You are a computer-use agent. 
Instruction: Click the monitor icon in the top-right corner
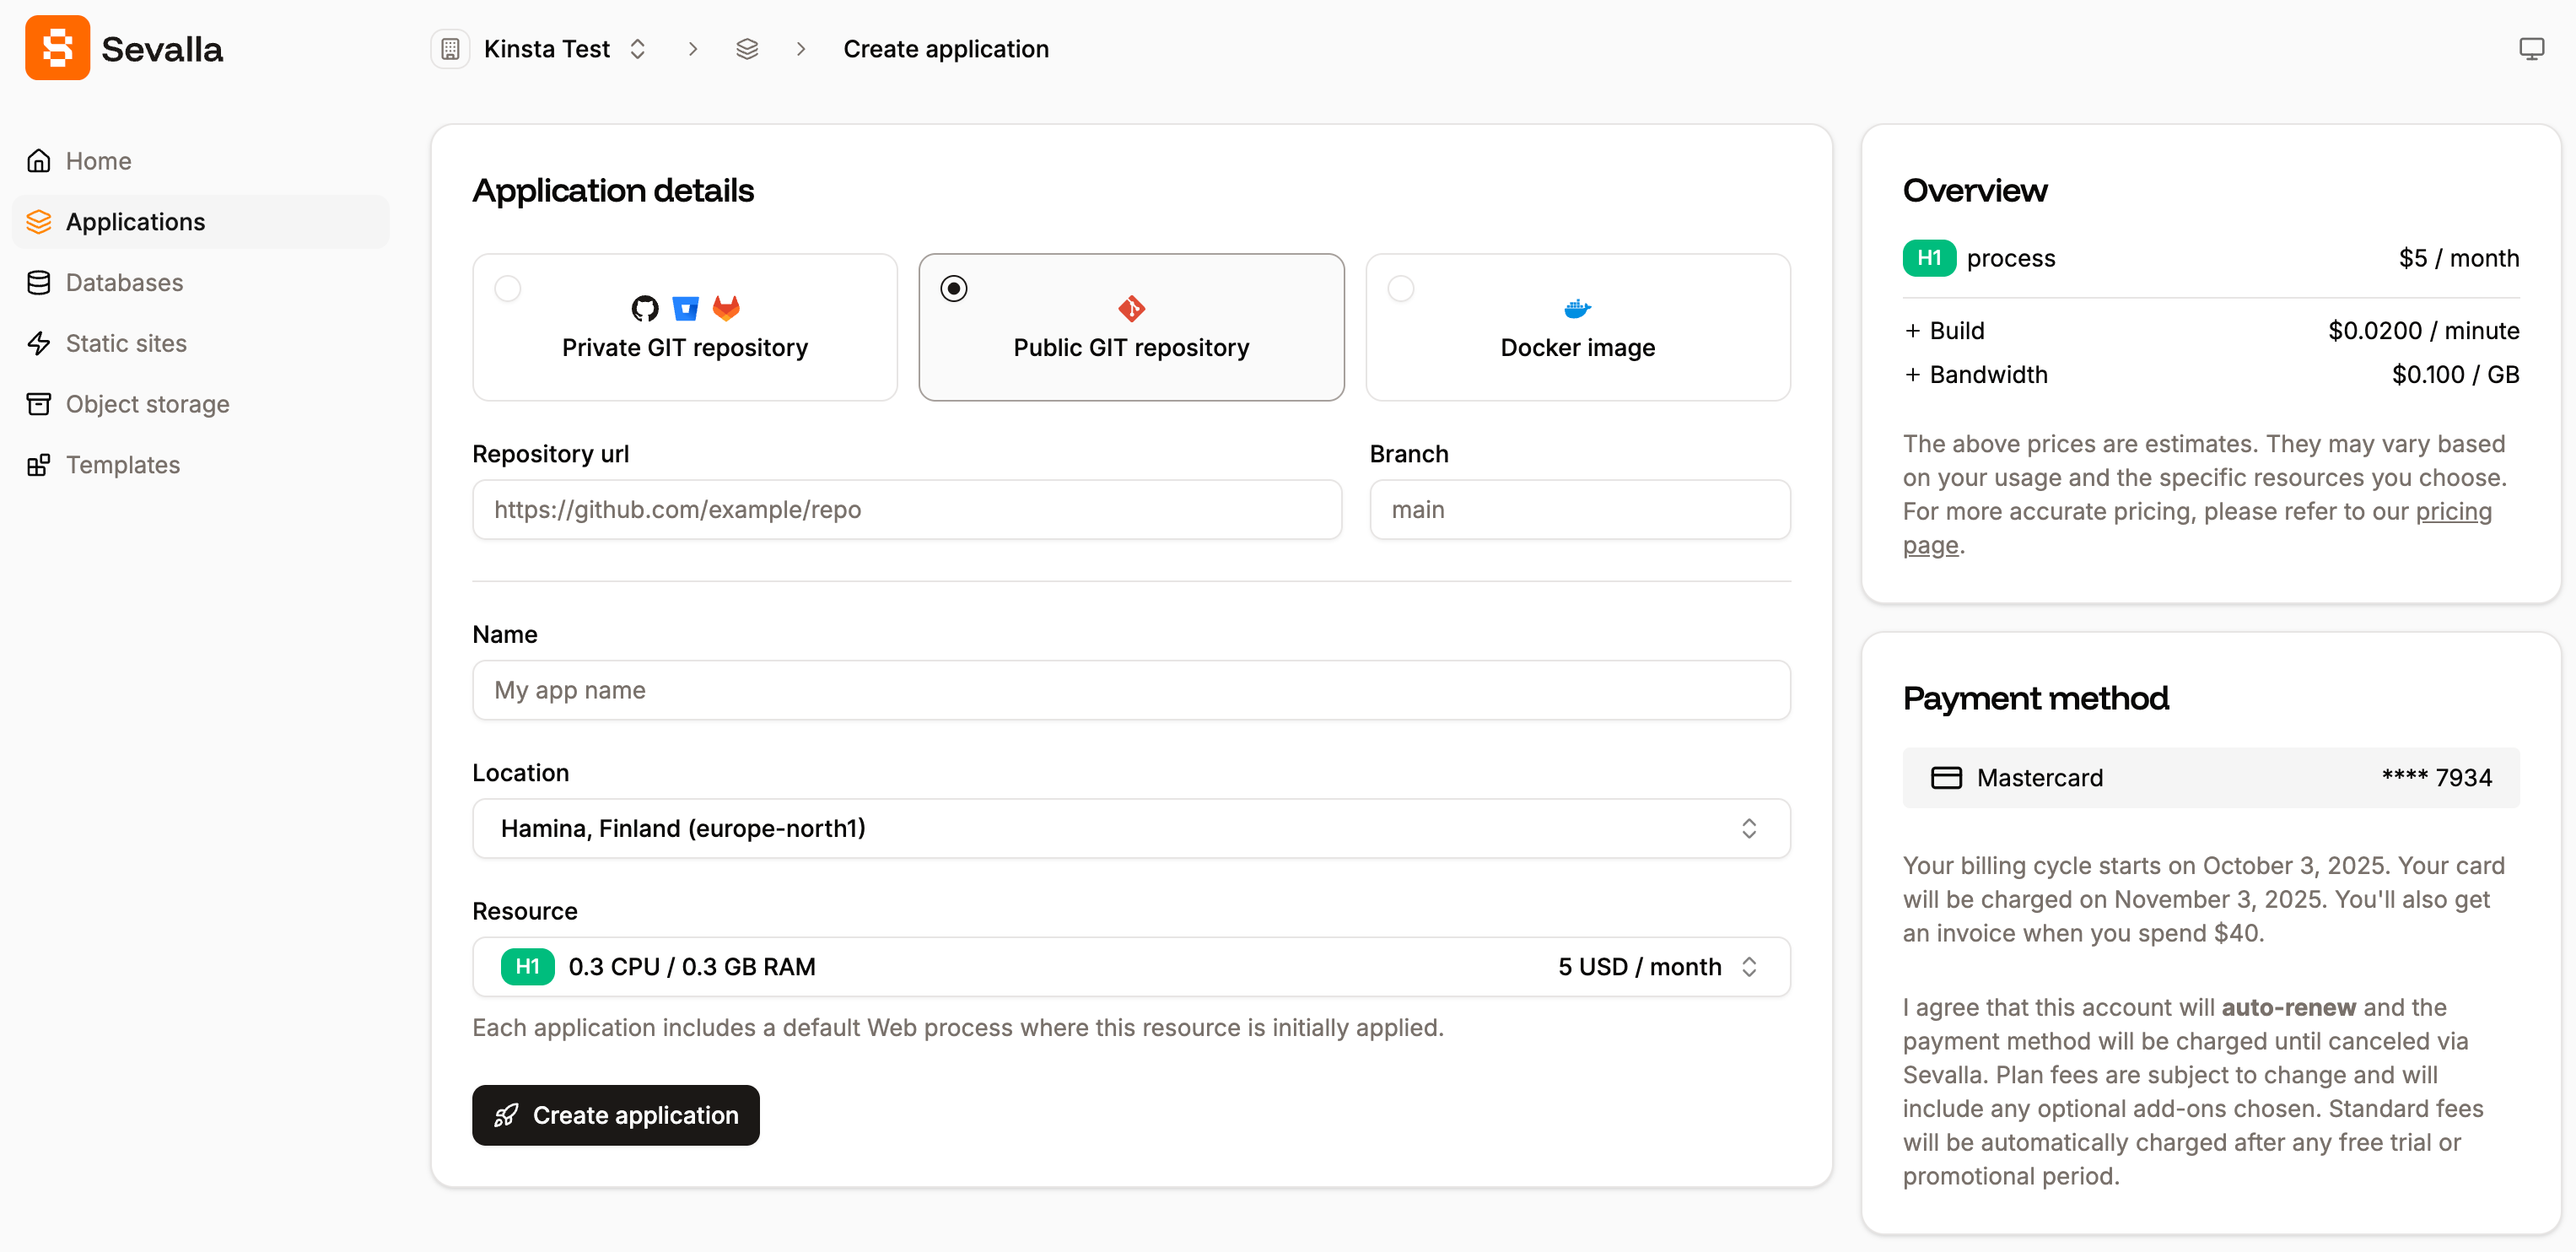click(2531, 47)
